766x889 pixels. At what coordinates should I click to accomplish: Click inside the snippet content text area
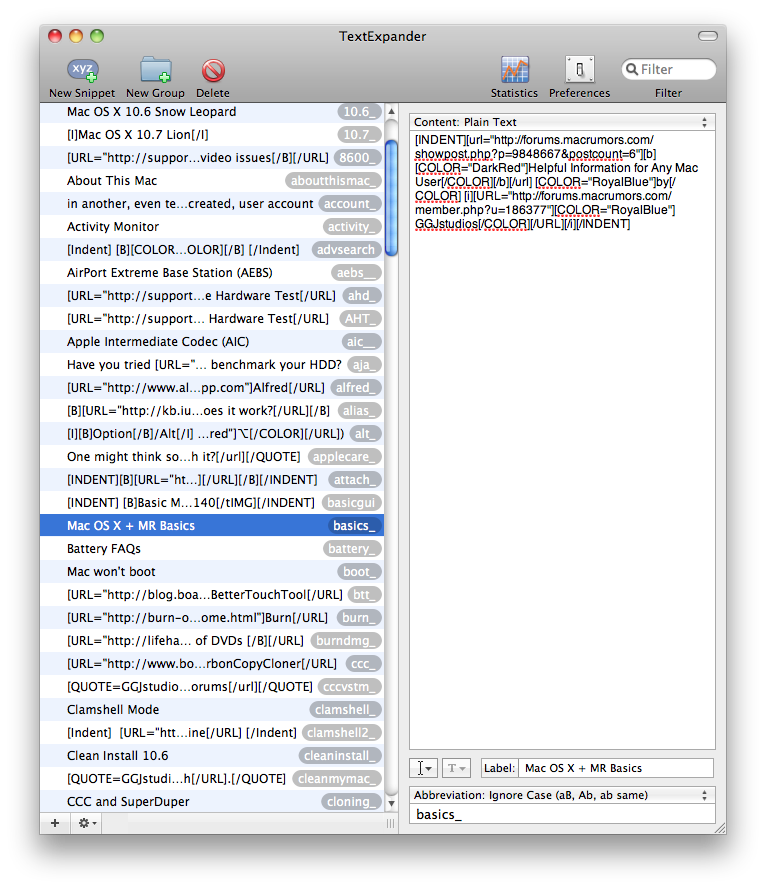[562, 440]
